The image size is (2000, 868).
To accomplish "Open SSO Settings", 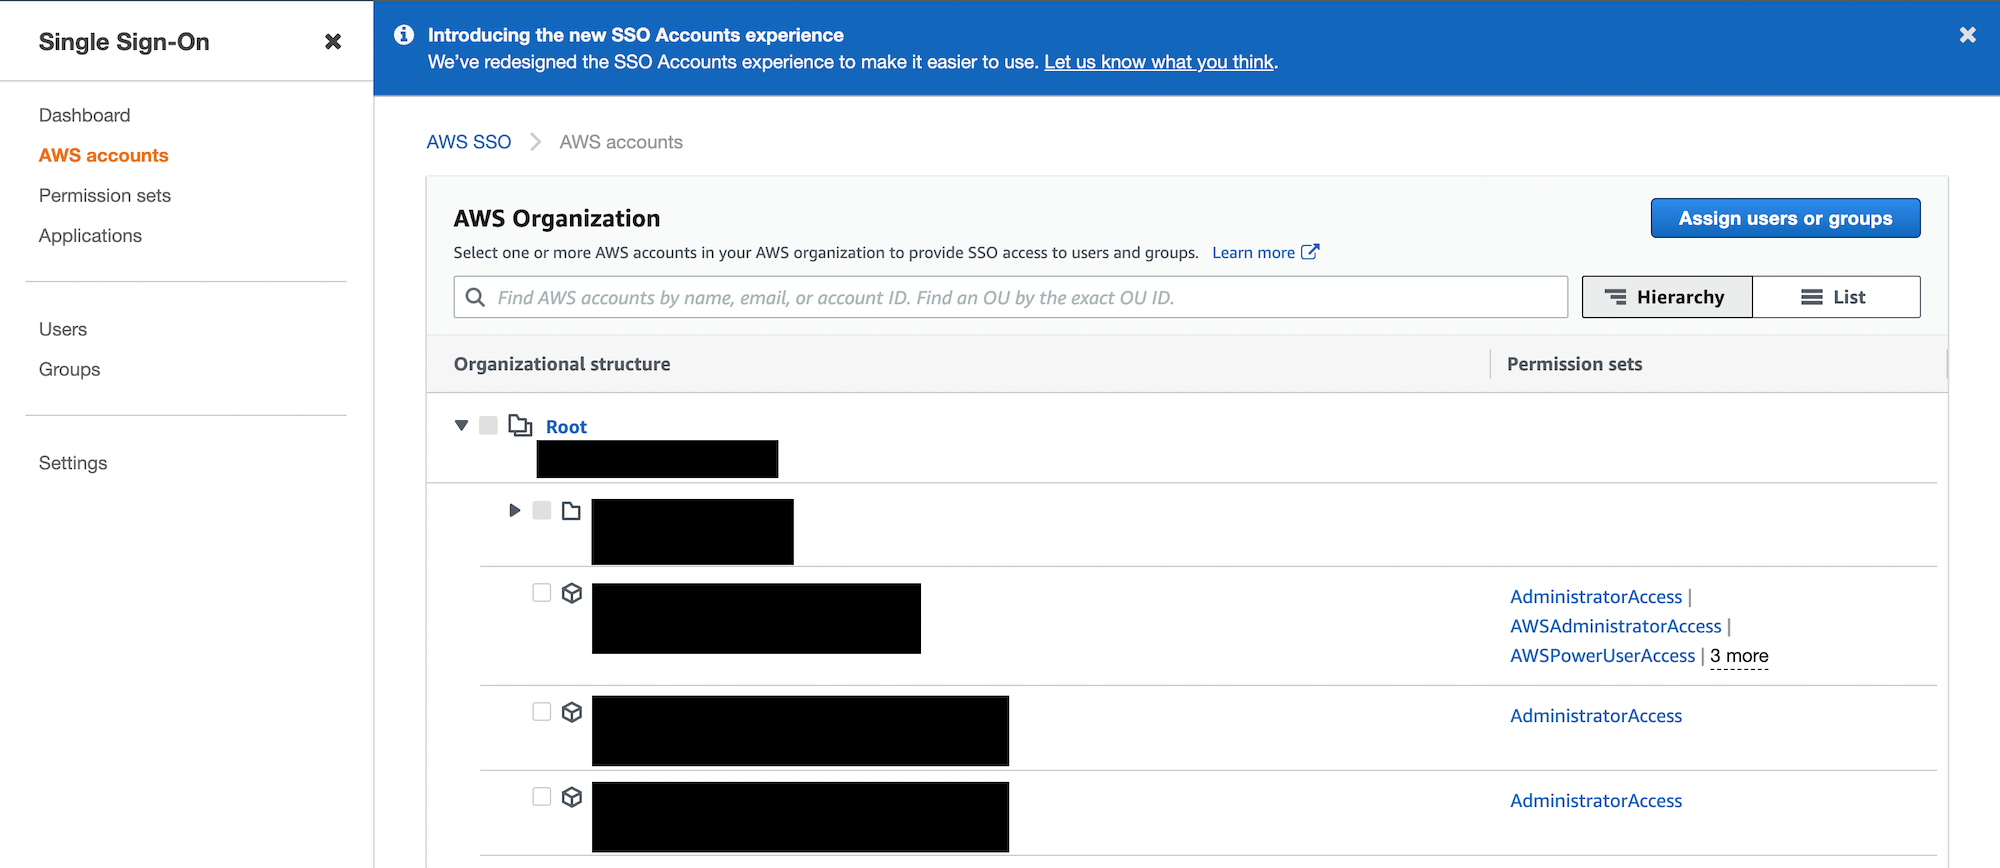I will click(x=73, y=463).
